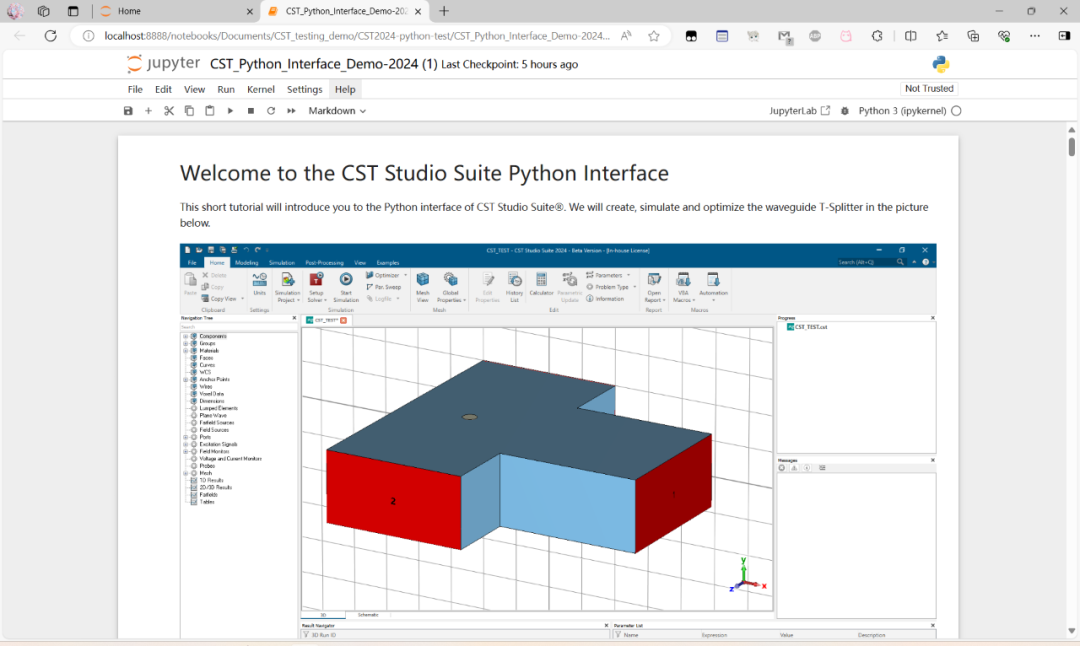Cut the selected cell with scissors icon
Screen dimensions: 1080x646
click(169, 110)
